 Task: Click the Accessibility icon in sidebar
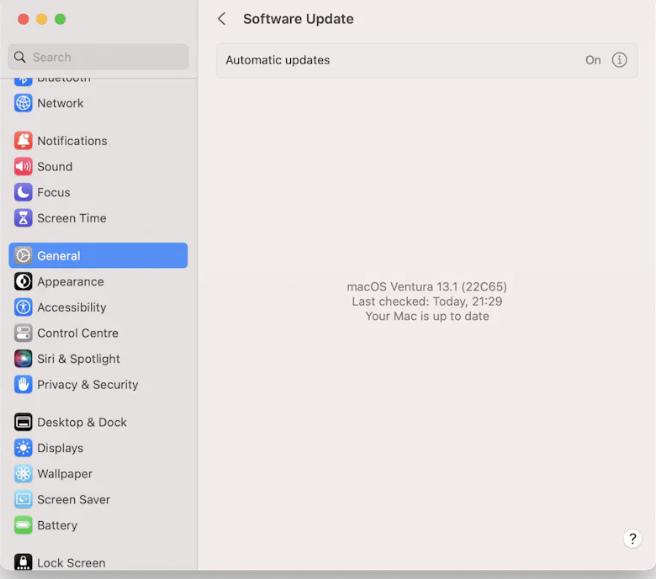tap(23, 307)
